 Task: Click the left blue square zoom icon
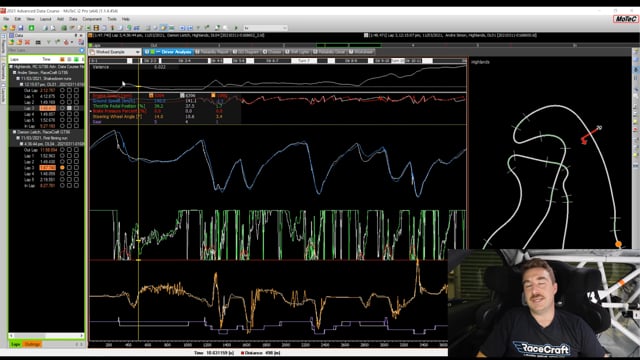click(x=182, y=28)
